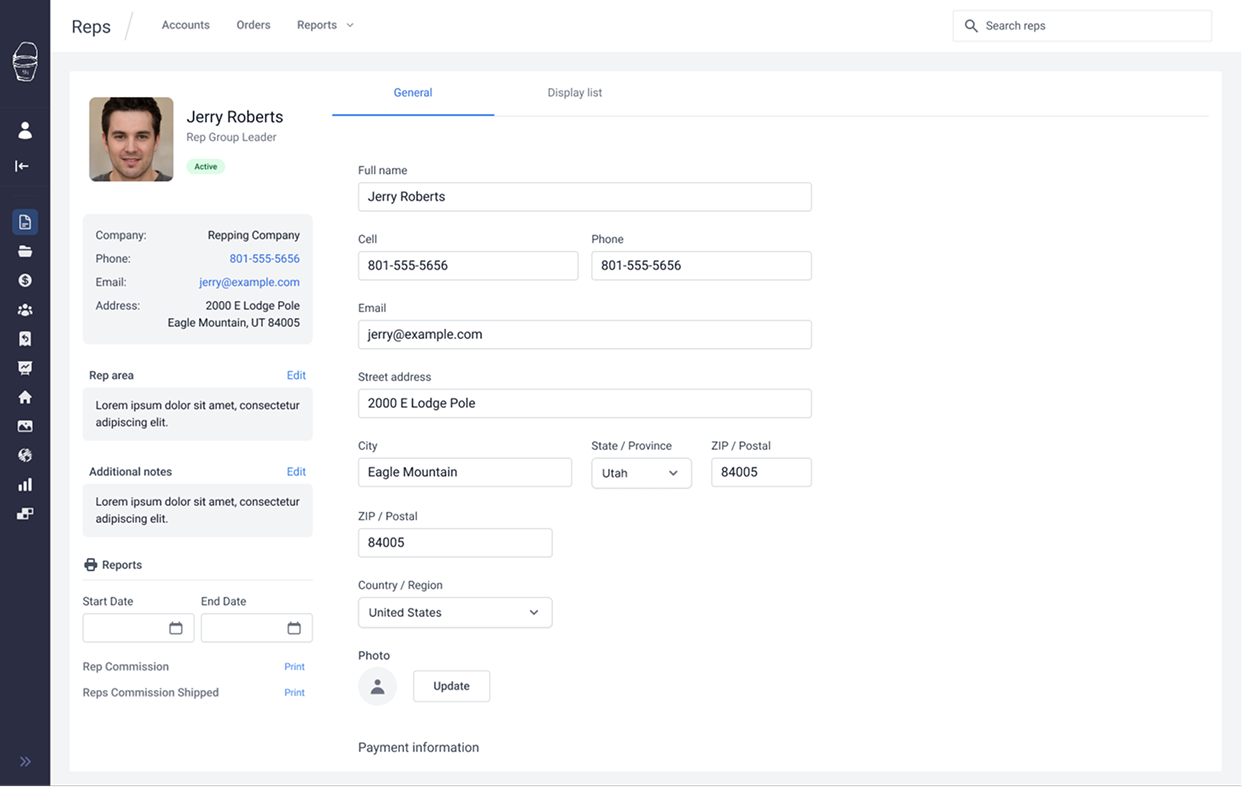Open the people group icon in sidebar
Viewport: 1242px width, 791px height.
[x=25, y=310]
